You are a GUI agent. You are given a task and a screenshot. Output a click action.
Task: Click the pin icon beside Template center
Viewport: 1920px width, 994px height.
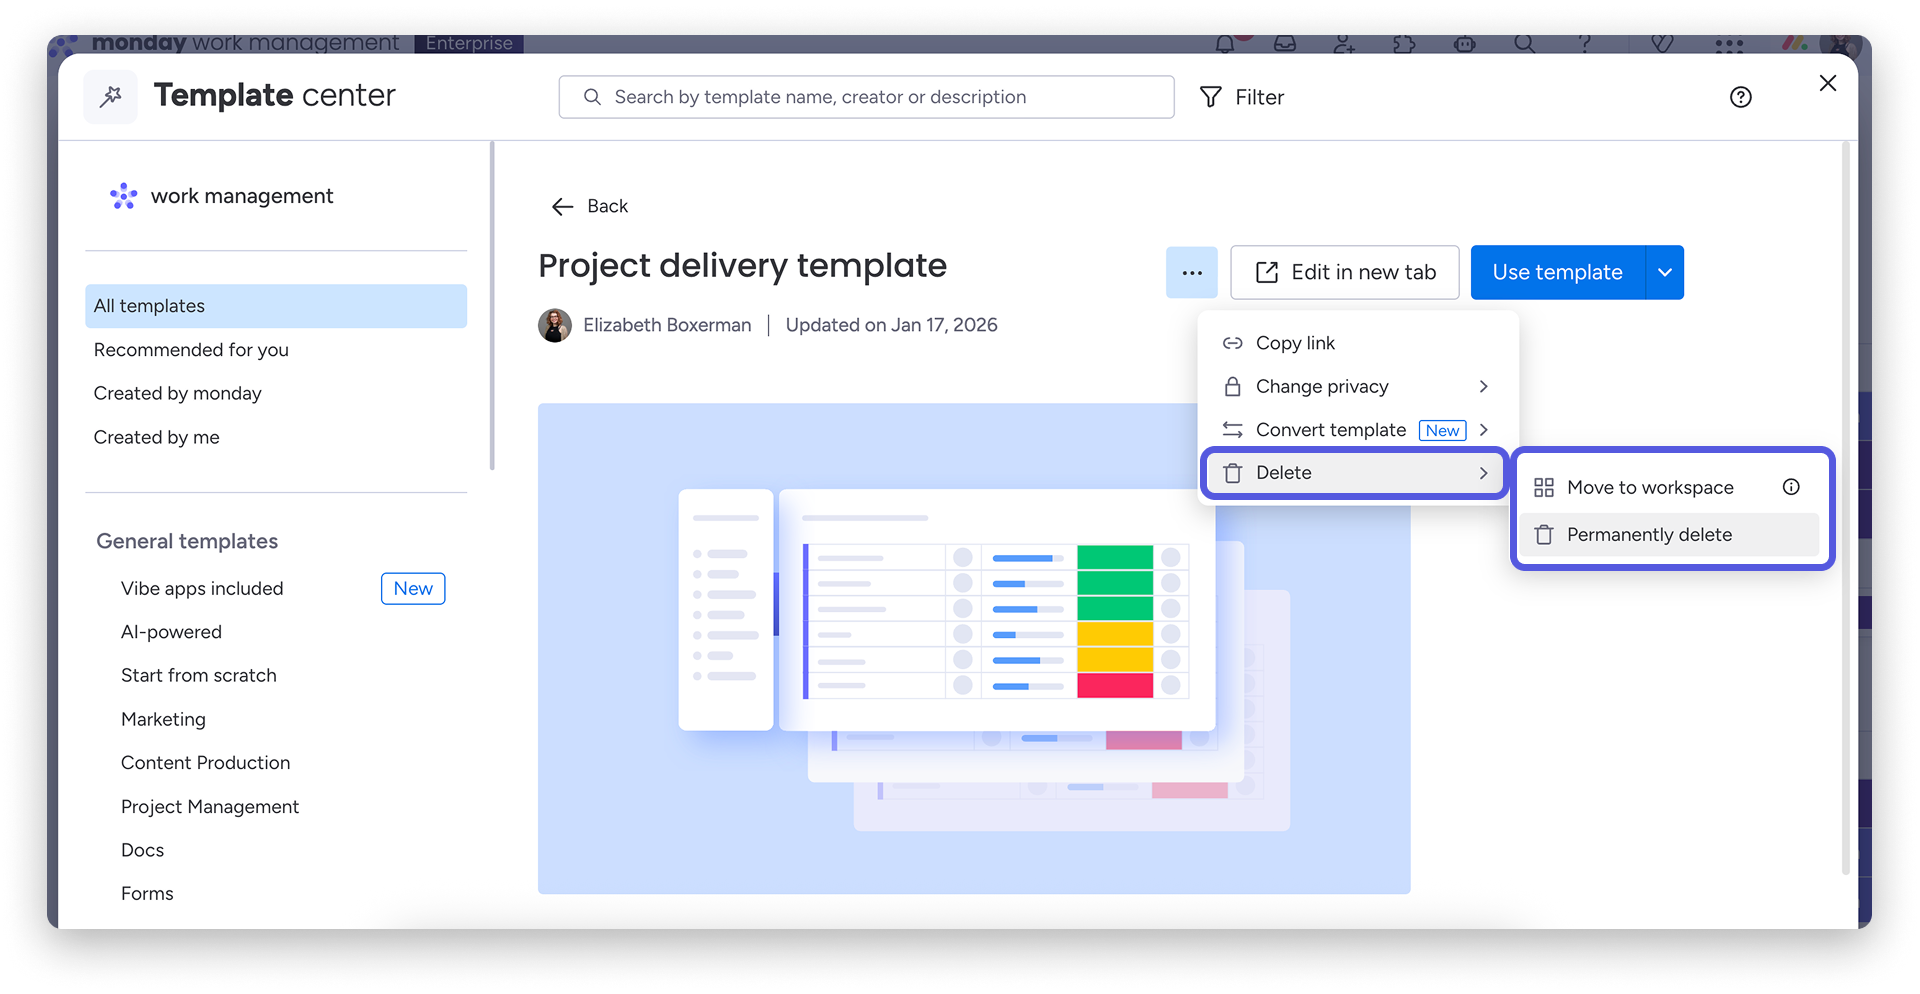(111, 96)
